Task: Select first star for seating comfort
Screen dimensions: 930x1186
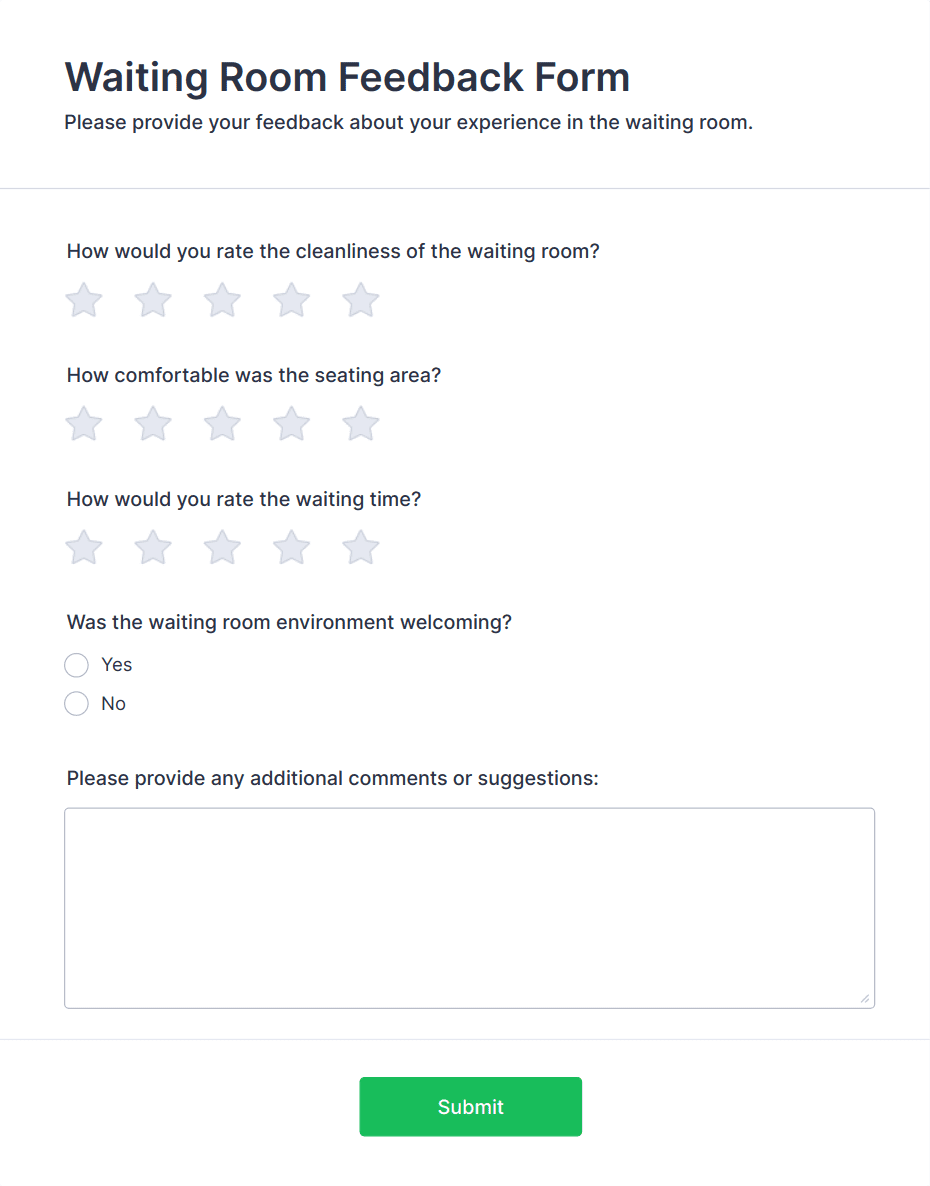Action: pyautogui.click(x=84, y=424)
